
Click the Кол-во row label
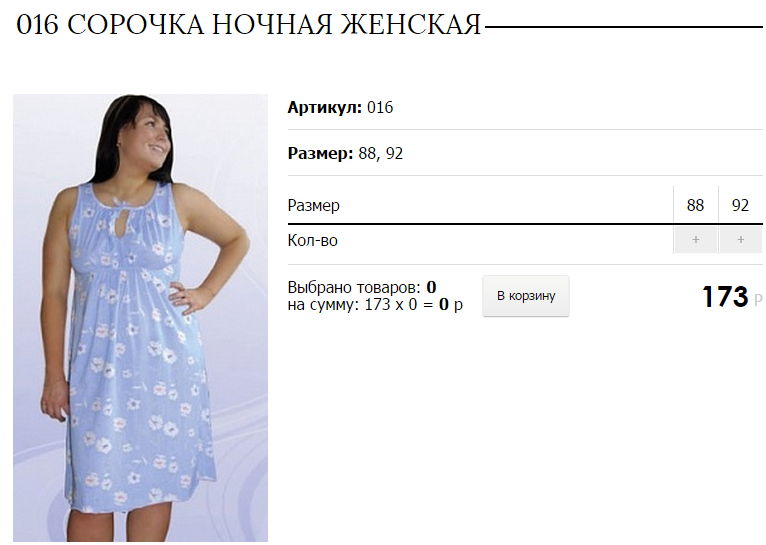coord(313,241)
